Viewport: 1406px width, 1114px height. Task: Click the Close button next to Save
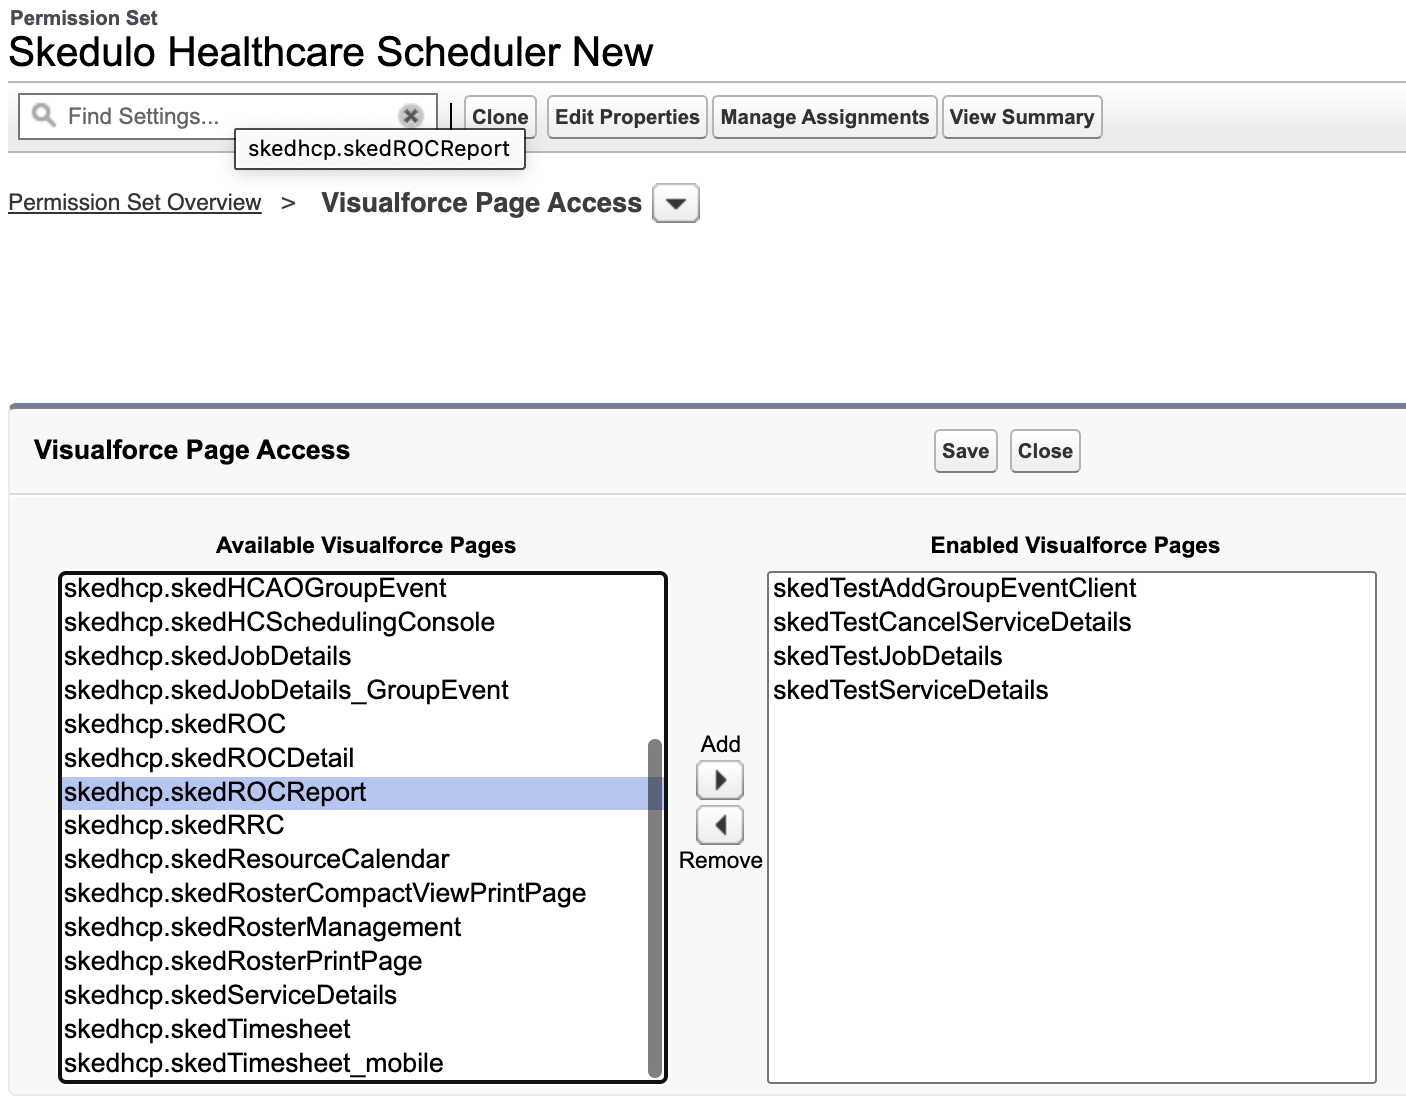click(x=1045, y=451)
